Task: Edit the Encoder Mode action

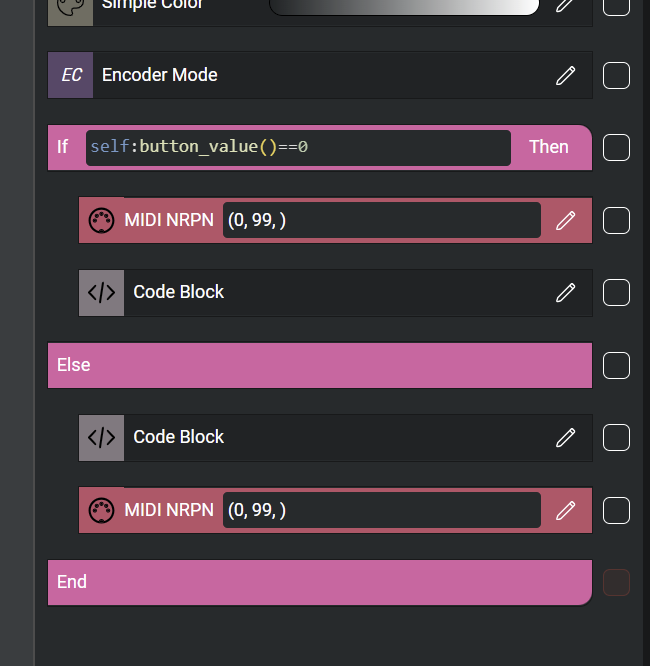Action: click(x=565, y=75)
